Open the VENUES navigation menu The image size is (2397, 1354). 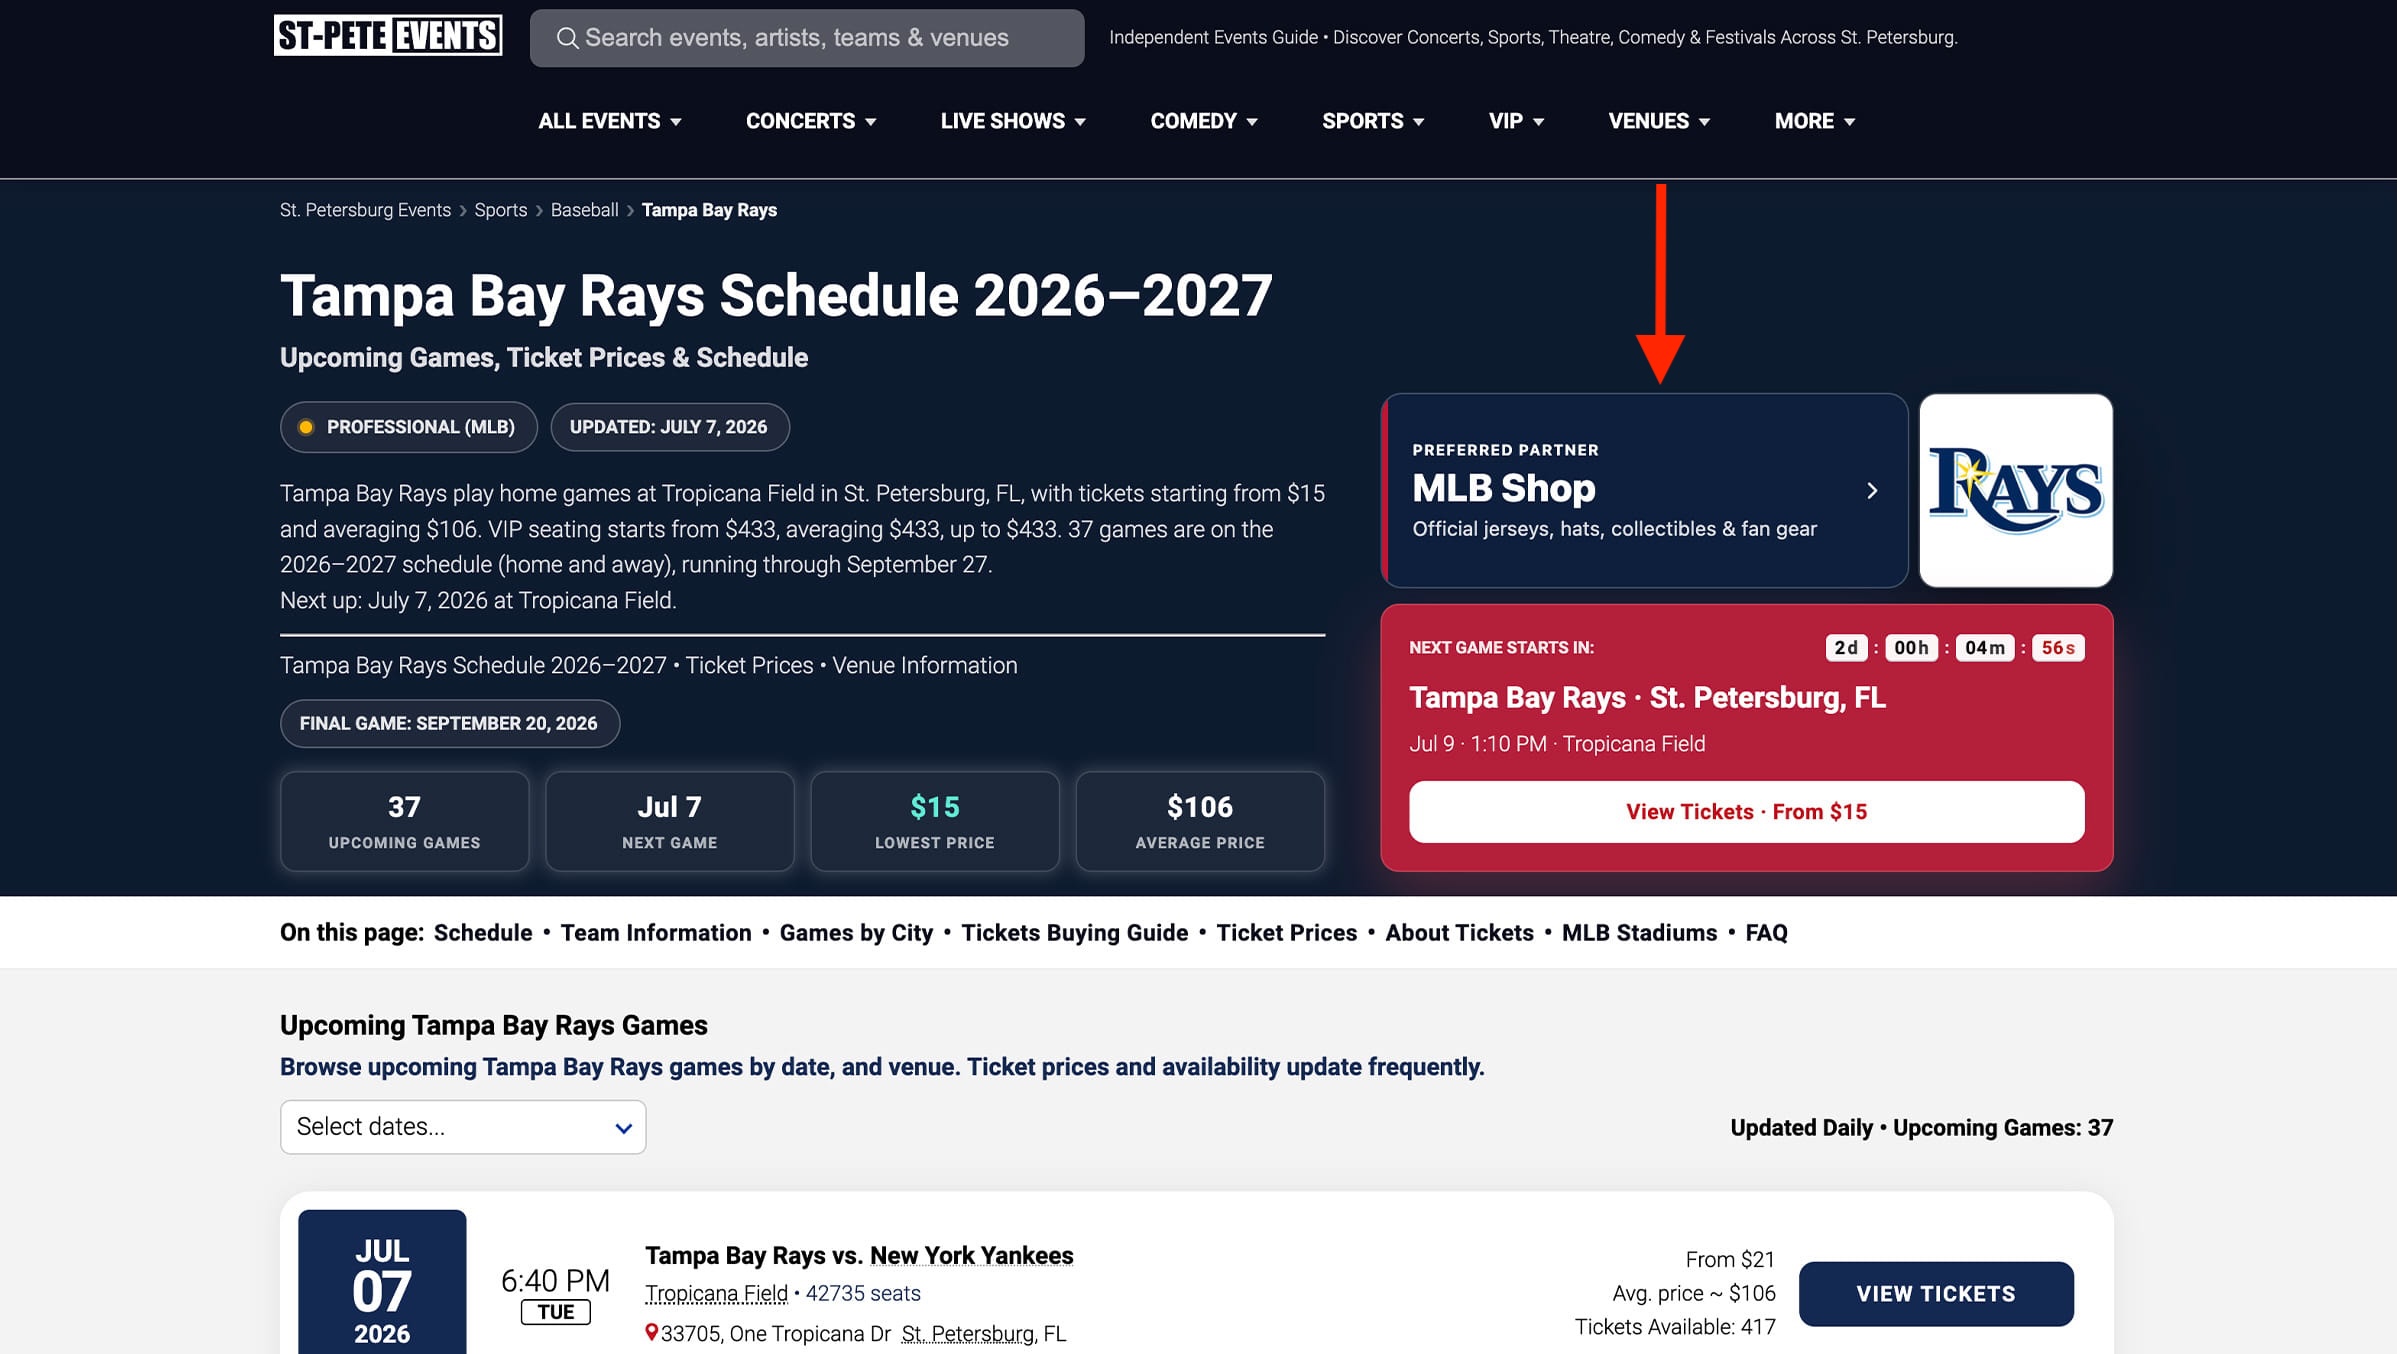point(1659,121)
